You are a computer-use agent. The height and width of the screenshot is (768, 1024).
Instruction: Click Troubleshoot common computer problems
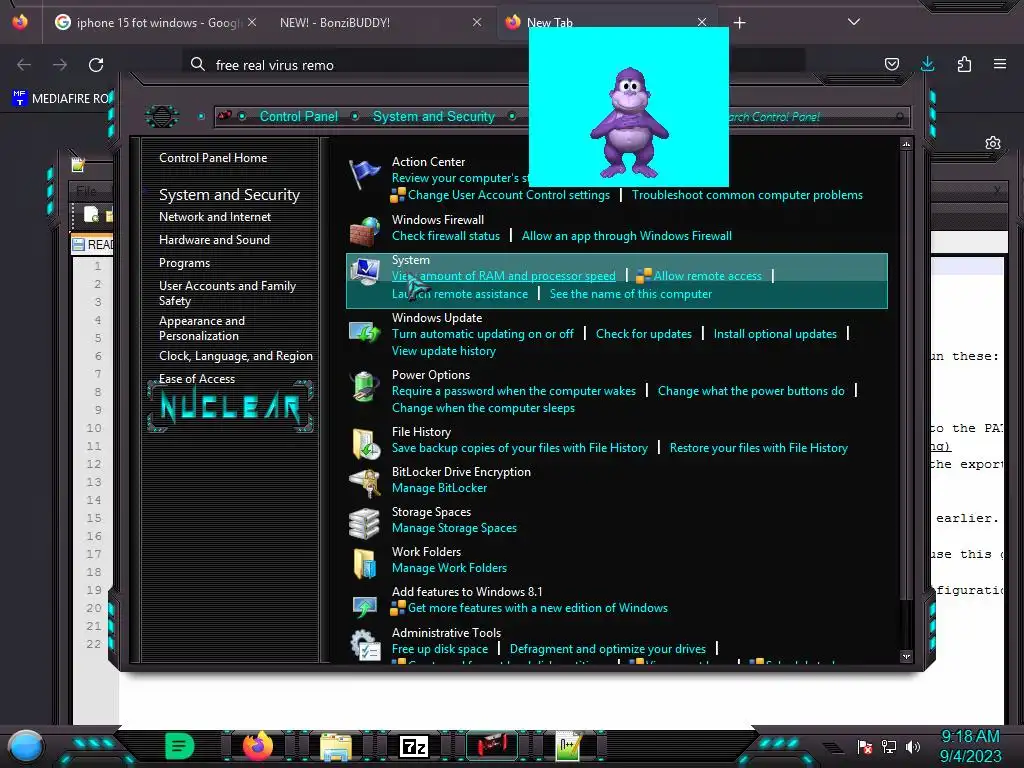click(x=747, y=195)
